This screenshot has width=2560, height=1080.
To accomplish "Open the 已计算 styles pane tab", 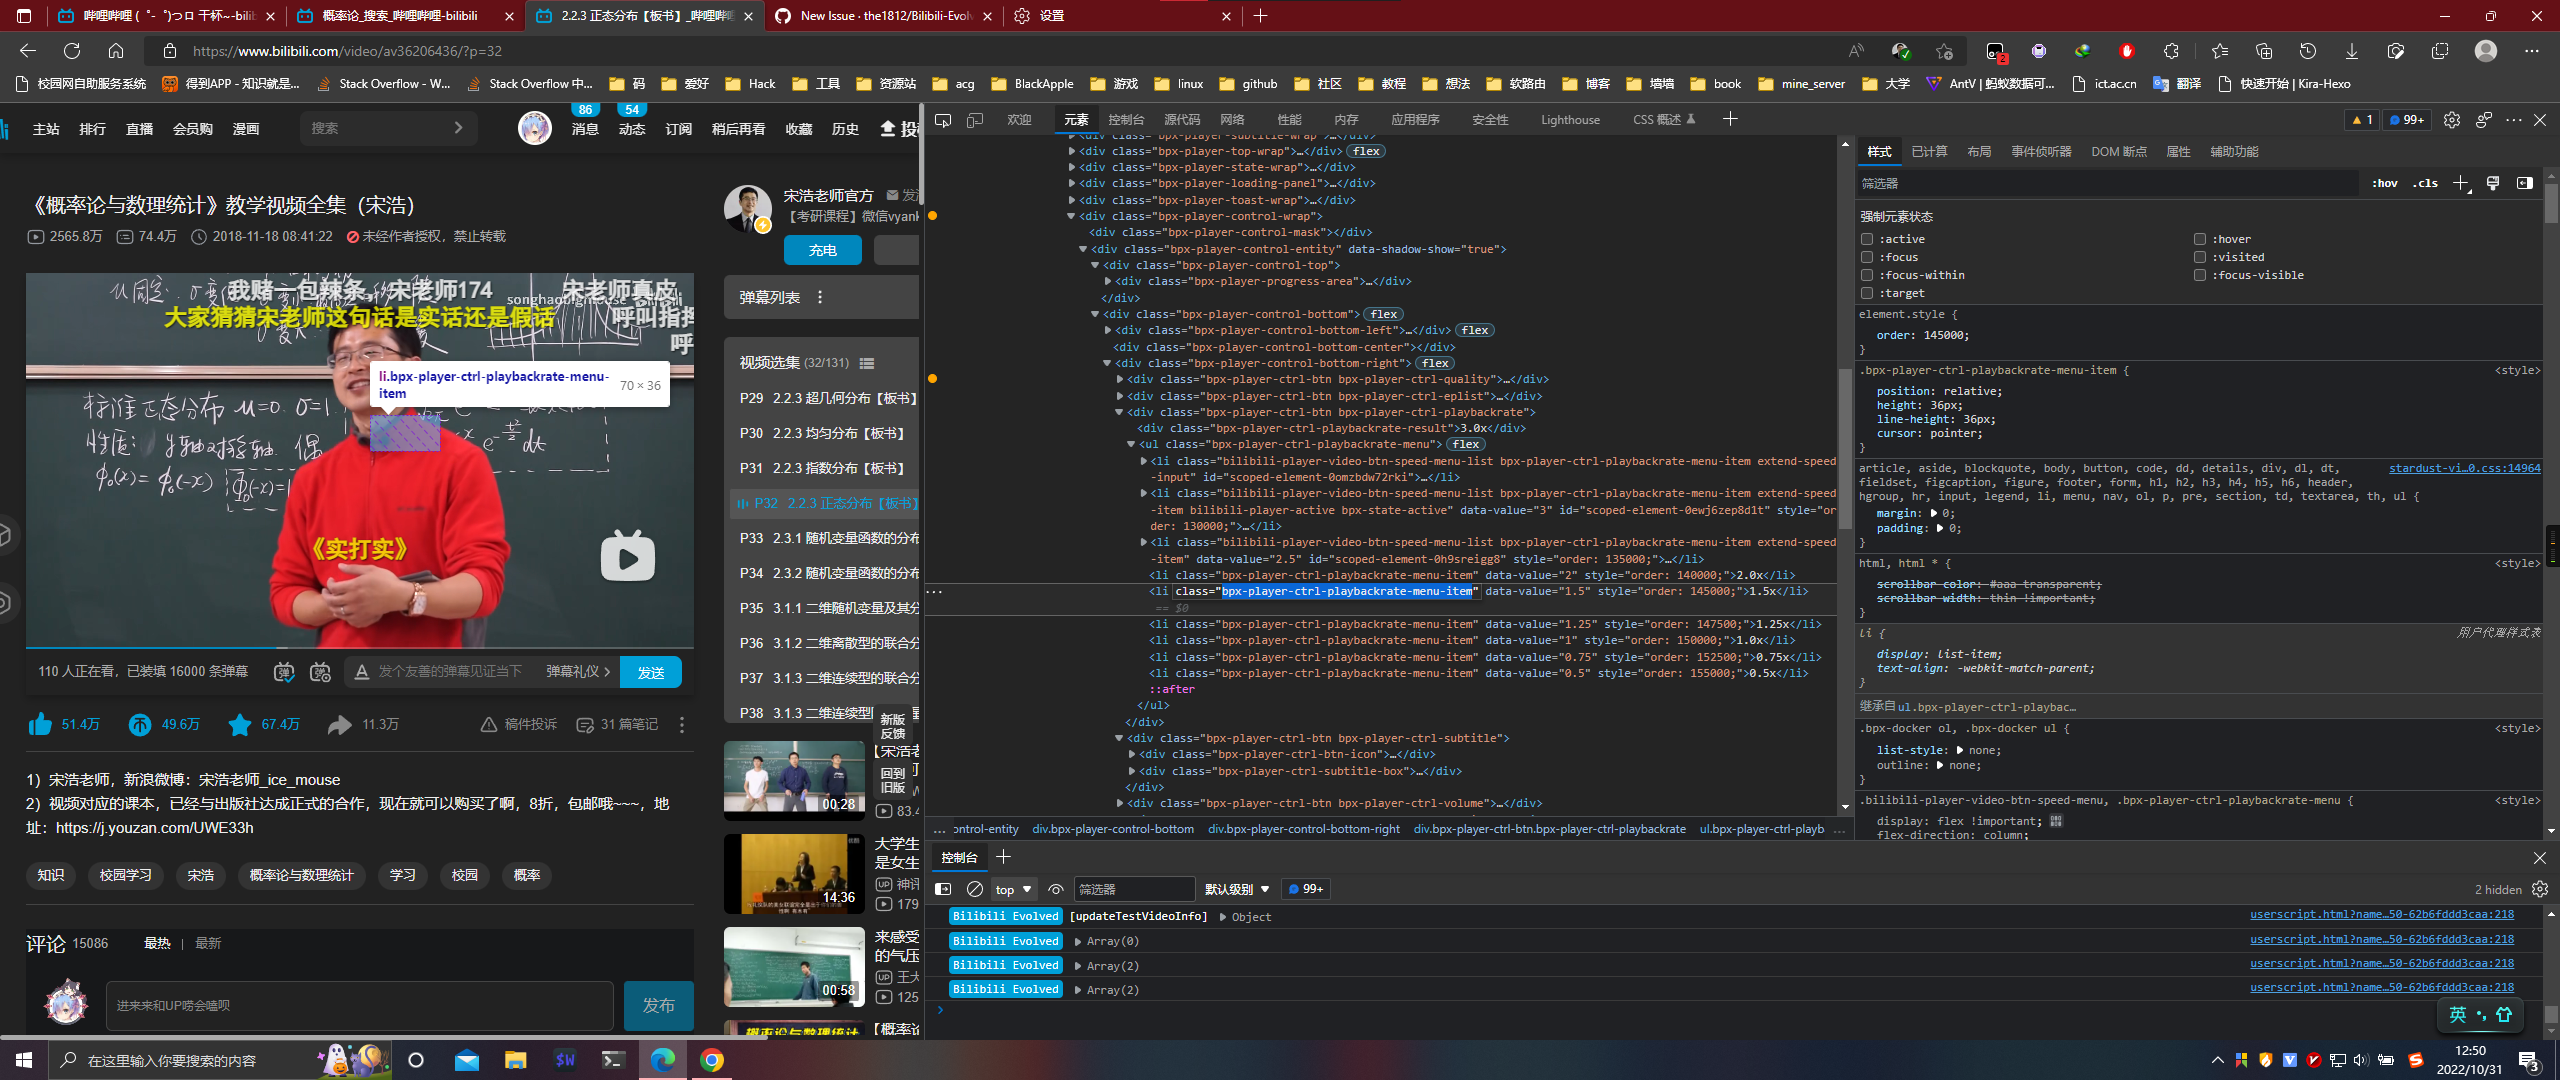I will point(1929,152).
